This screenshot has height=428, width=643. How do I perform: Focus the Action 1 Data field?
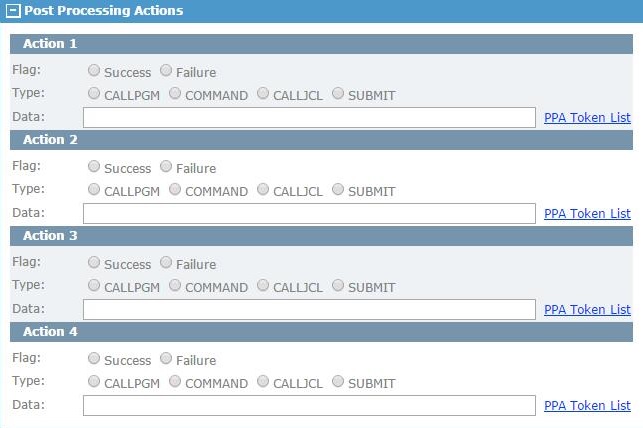(x=309, y=118)
